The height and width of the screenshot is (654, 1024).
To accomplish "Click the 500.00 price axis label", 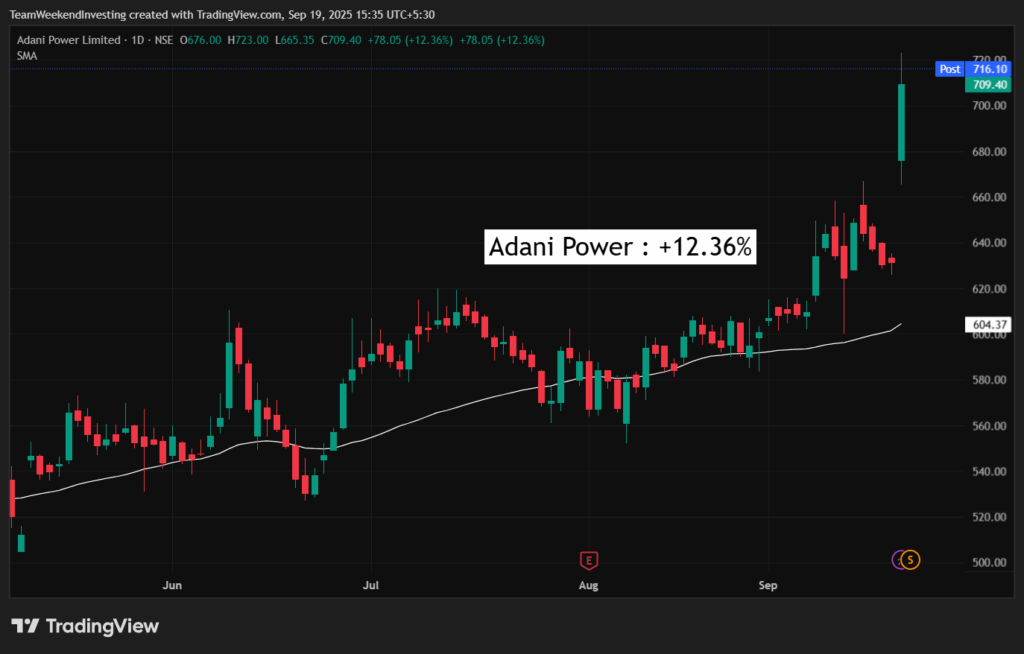I will pyautogui.click(x=989, y=563).
